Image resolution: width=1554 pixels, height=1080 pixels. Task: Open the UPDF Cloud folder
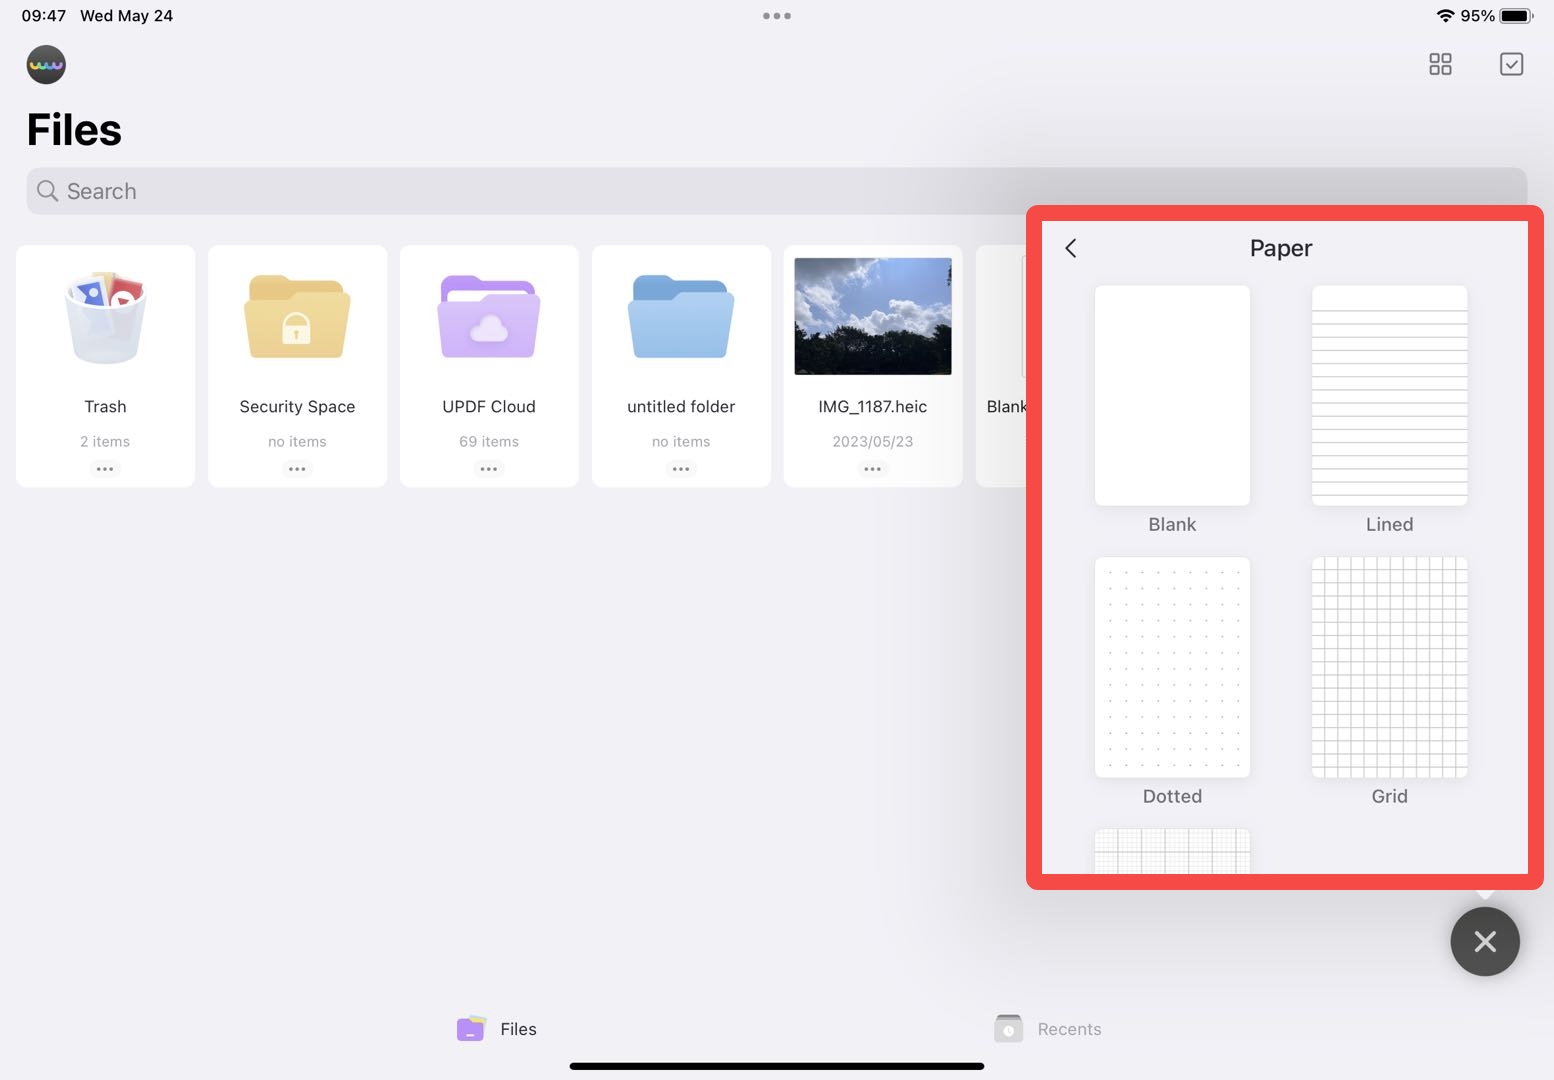(488, 330)
